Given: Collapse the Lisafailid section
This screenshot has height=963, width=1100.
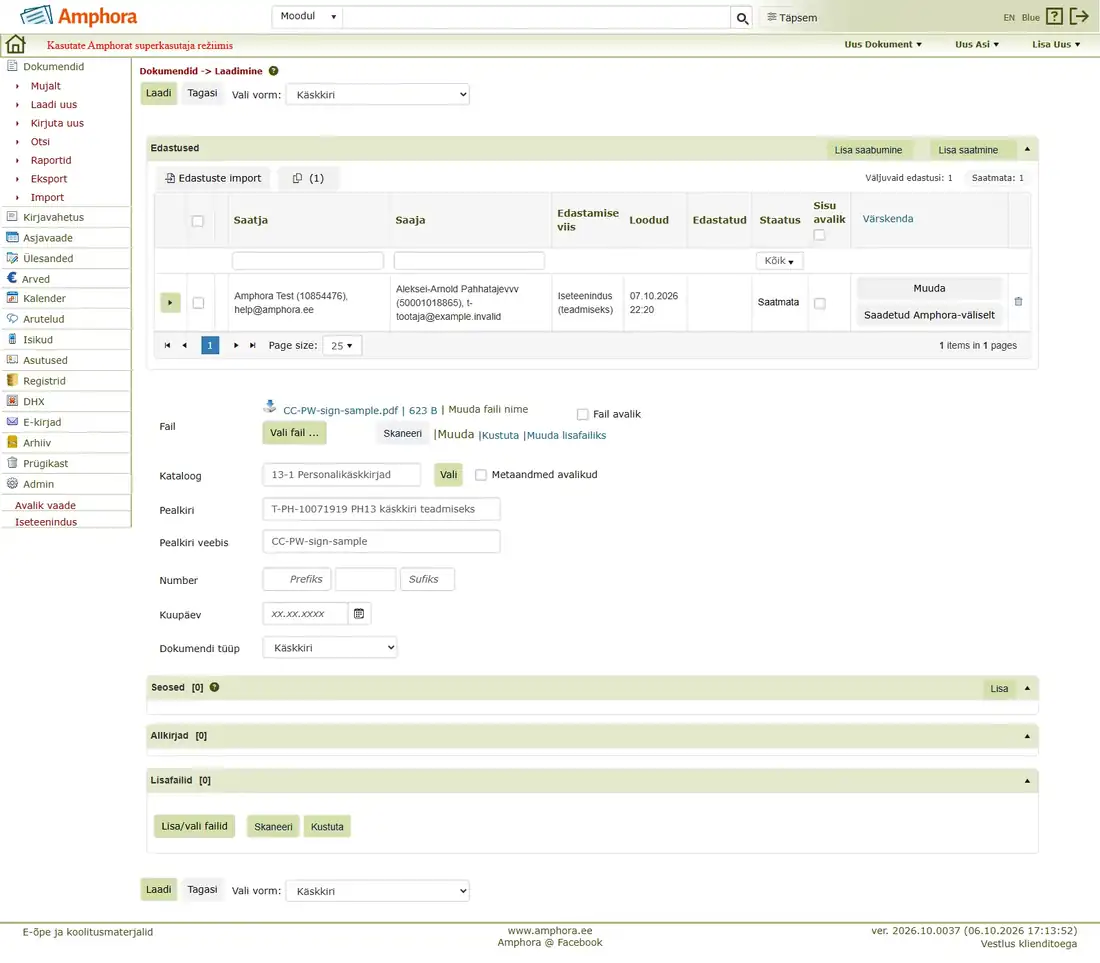Looking at the screenshot, I should point(1027,781).
